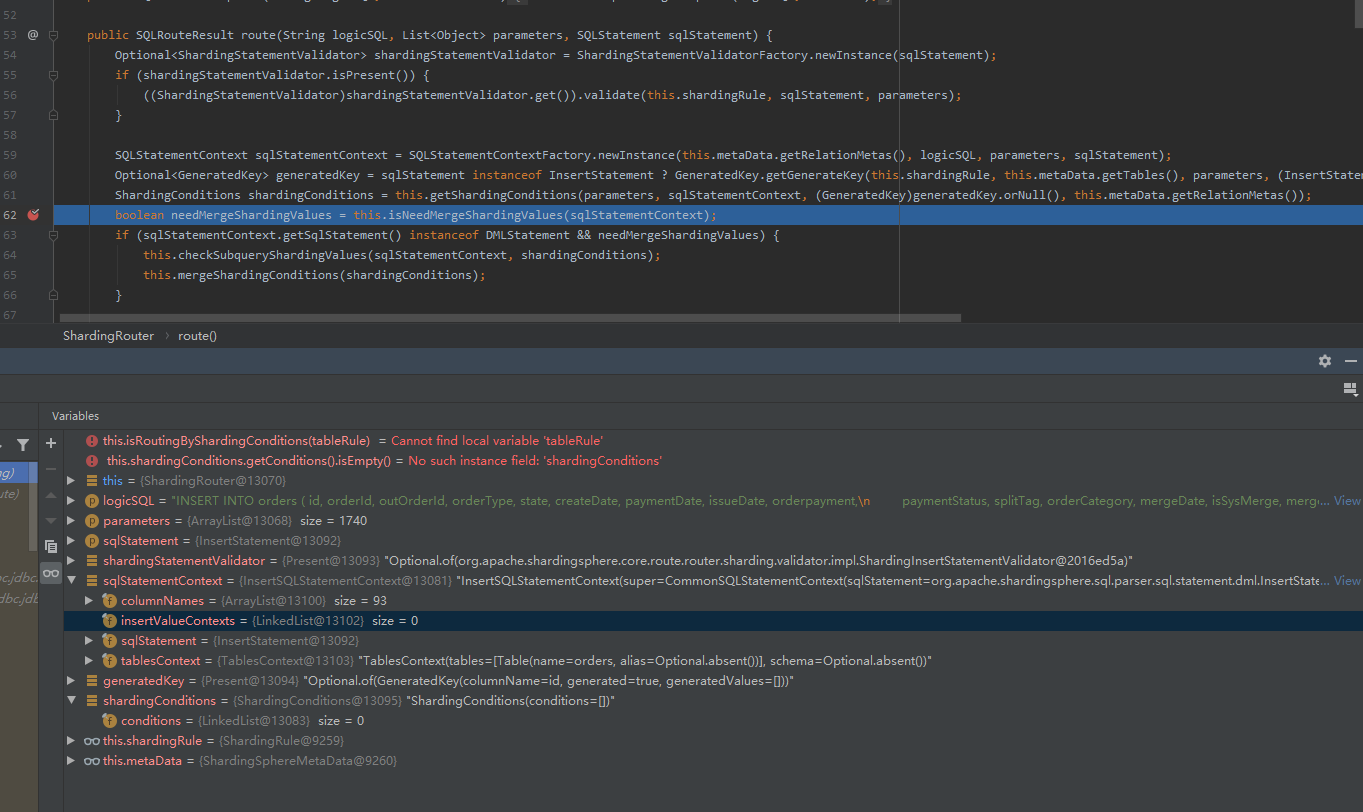This screenshot has width=1363, height=812.
Task: Click route() in the breadcrumb bar
Action: pyautogui.click(x=196, y=335)
